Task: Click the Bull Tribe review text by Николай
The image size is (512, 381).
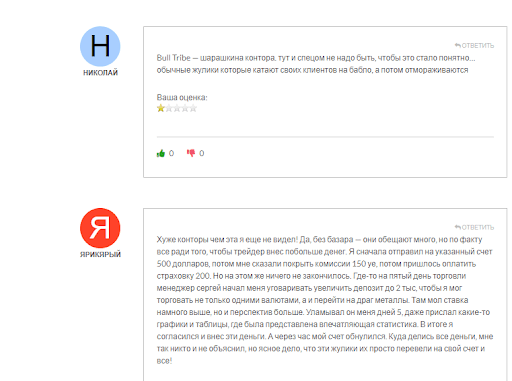Action: coord(316,64)
